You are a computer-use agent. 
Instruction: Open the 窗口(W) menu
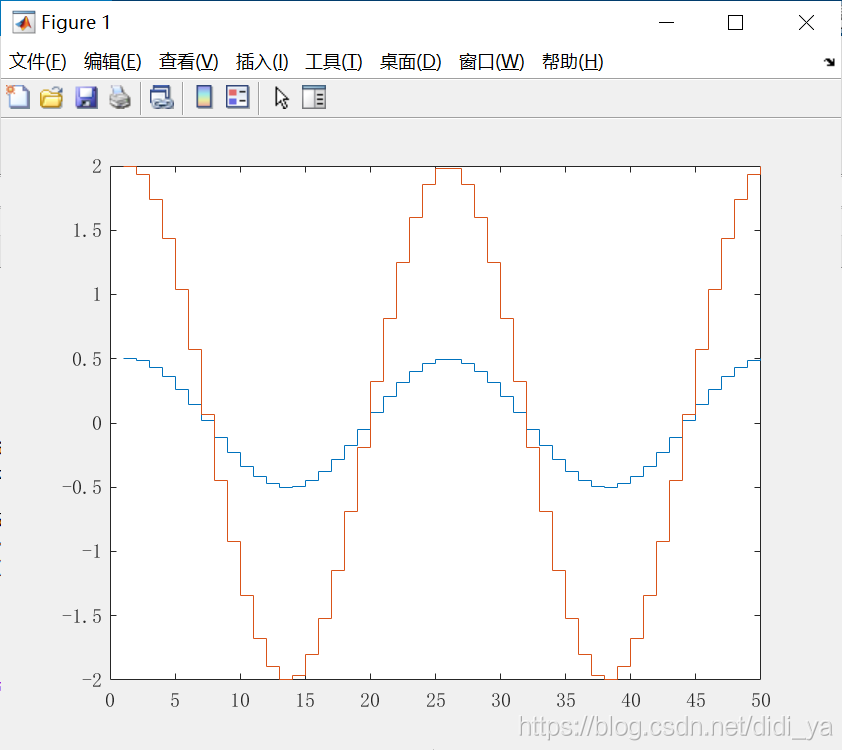[491, 62]
